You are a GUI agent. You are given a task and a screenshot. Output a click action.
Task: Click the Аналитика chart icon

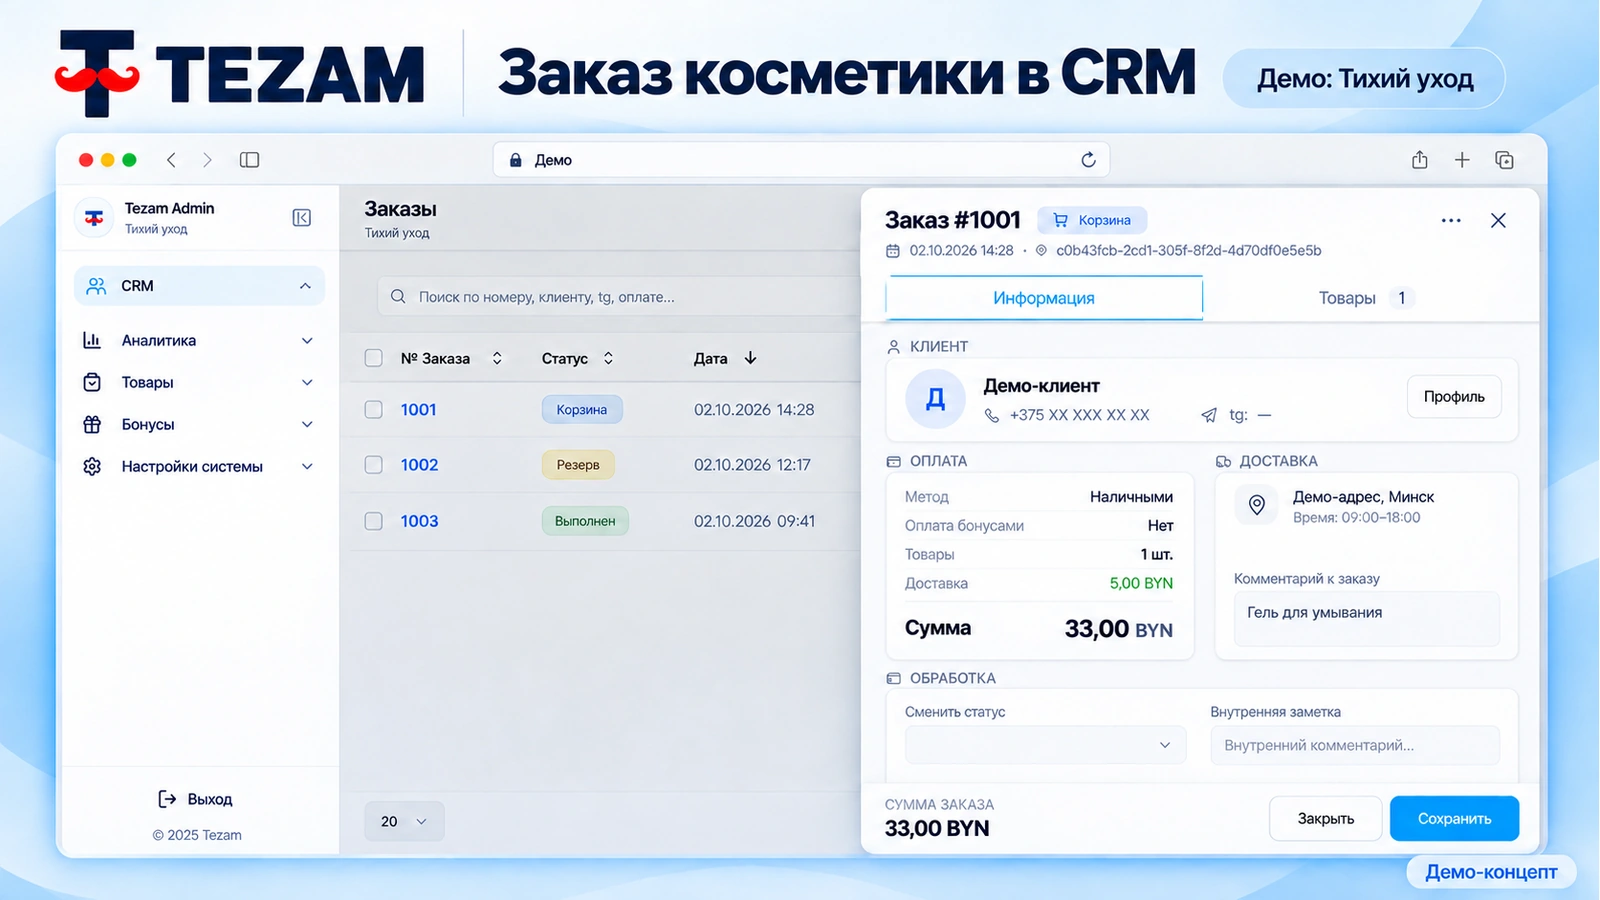coord(92,340)
